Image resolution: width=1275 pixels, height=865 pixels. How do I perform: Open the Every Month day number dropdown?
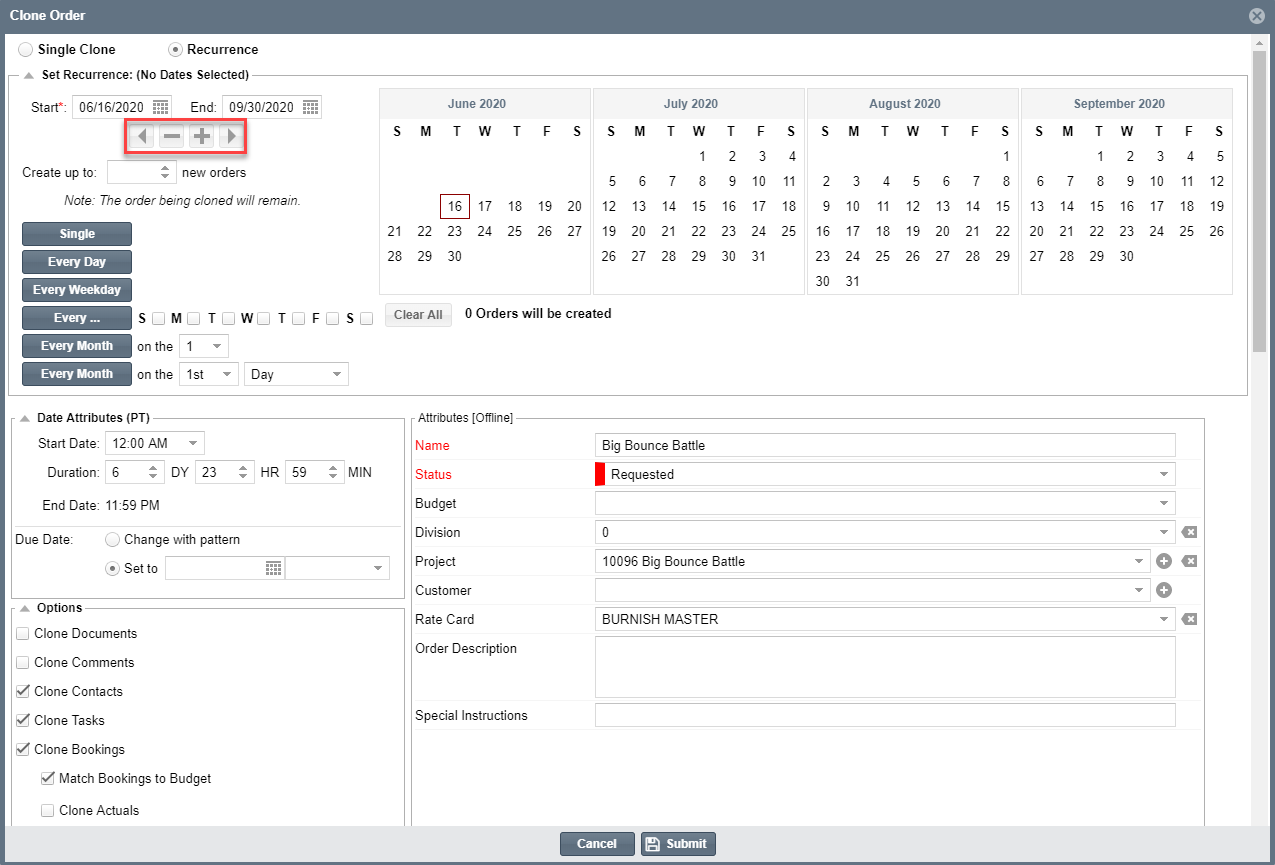[217, 346]
